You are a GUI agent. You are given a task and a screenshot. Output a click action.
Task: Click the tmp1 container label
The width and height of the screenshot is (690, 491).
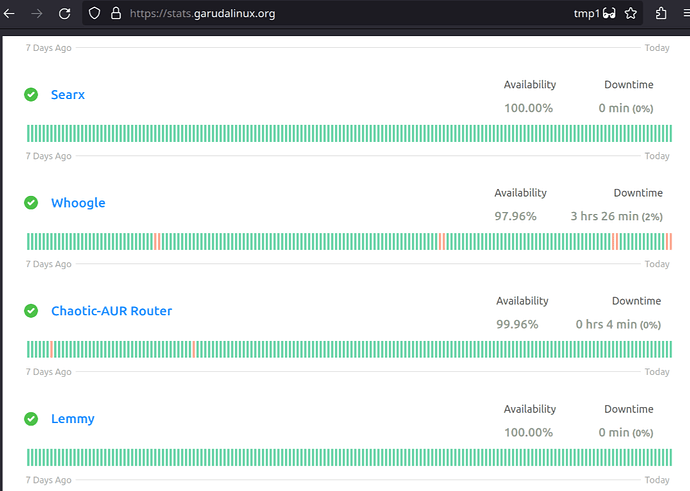tap(587, 14)
